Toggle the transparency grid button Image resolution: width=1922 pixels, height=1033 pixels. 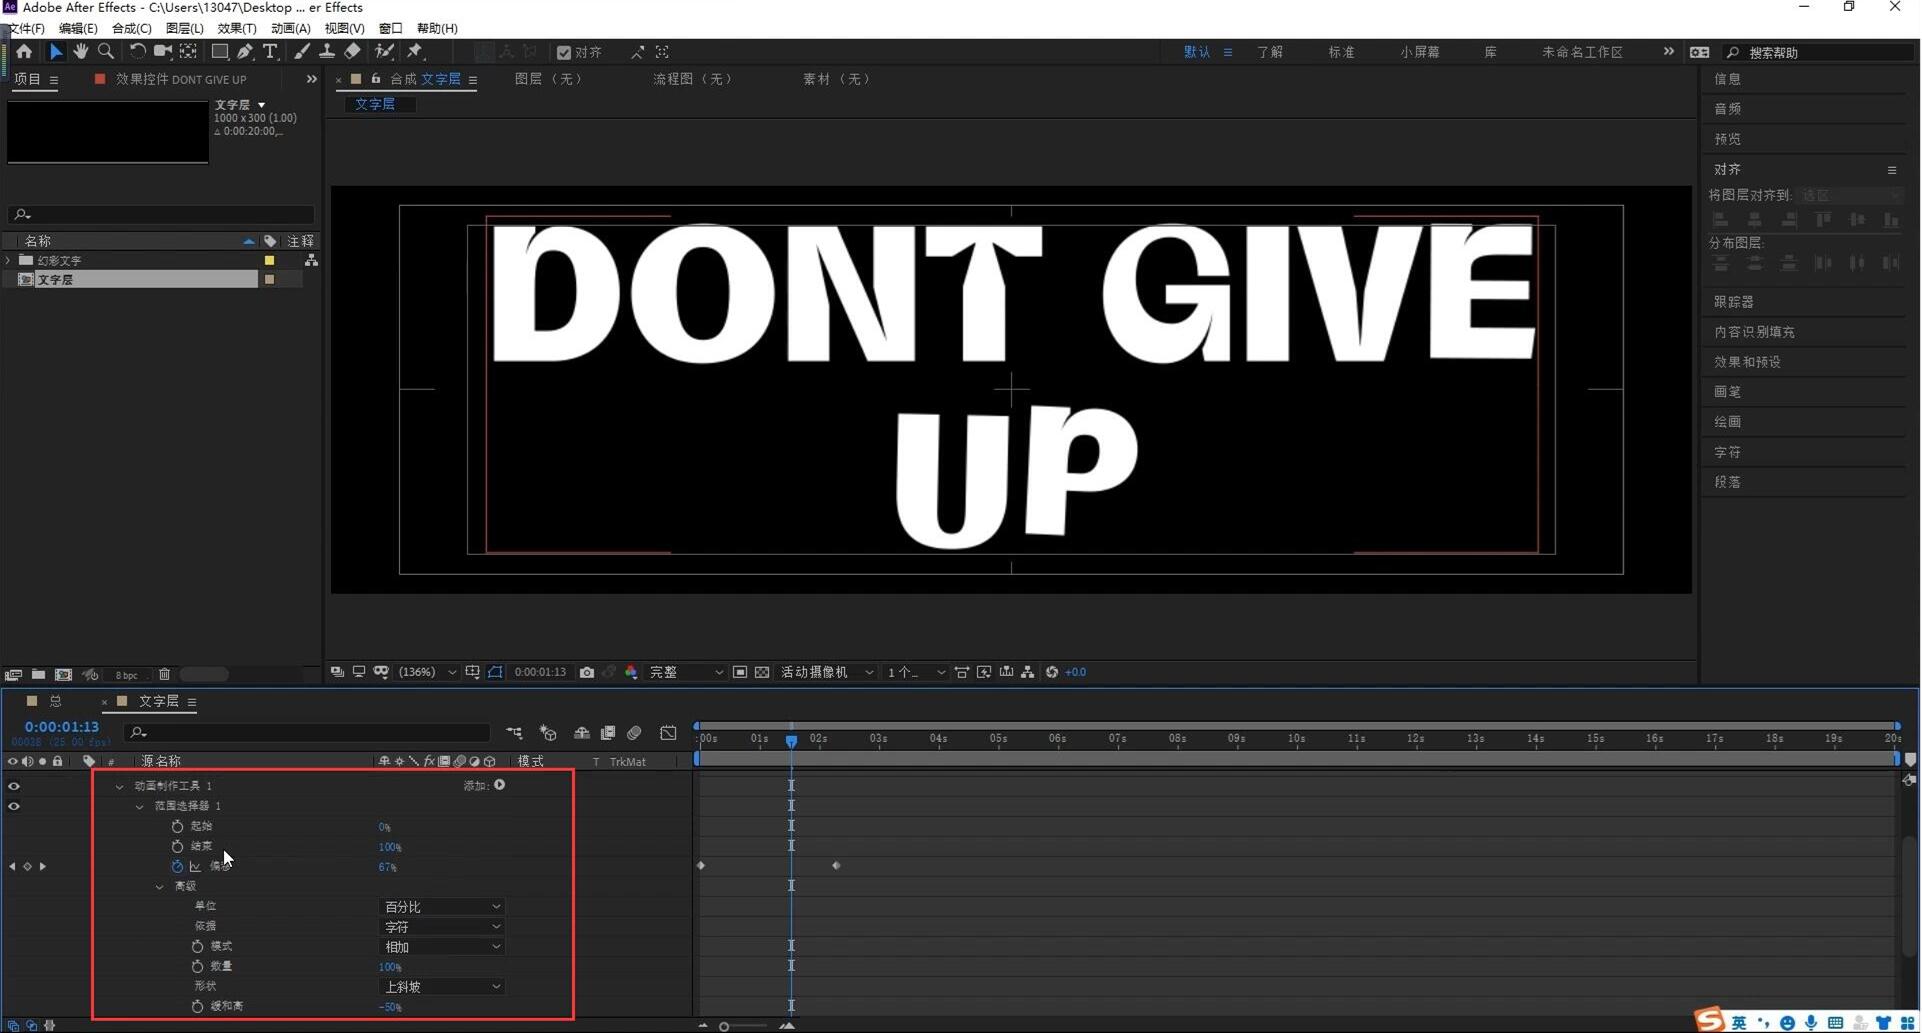tap(762, 673)
